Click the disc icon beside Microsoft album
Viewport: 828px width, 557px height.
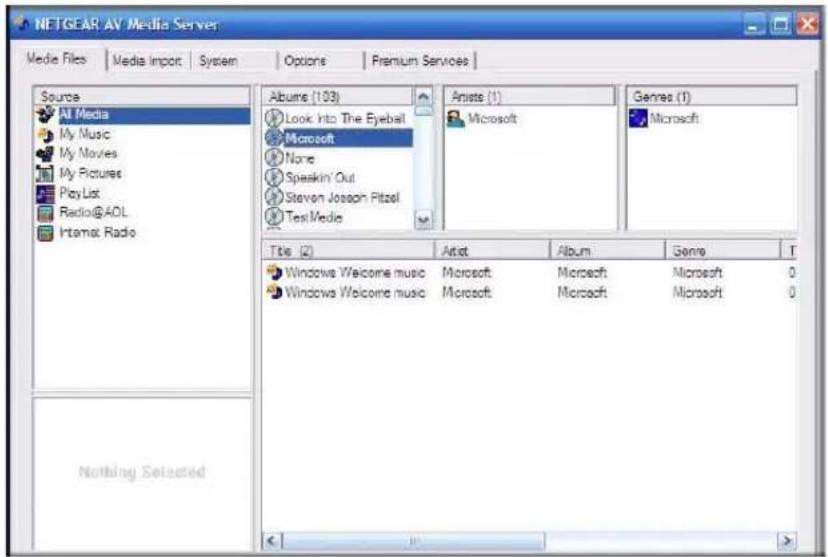point(274,138)
